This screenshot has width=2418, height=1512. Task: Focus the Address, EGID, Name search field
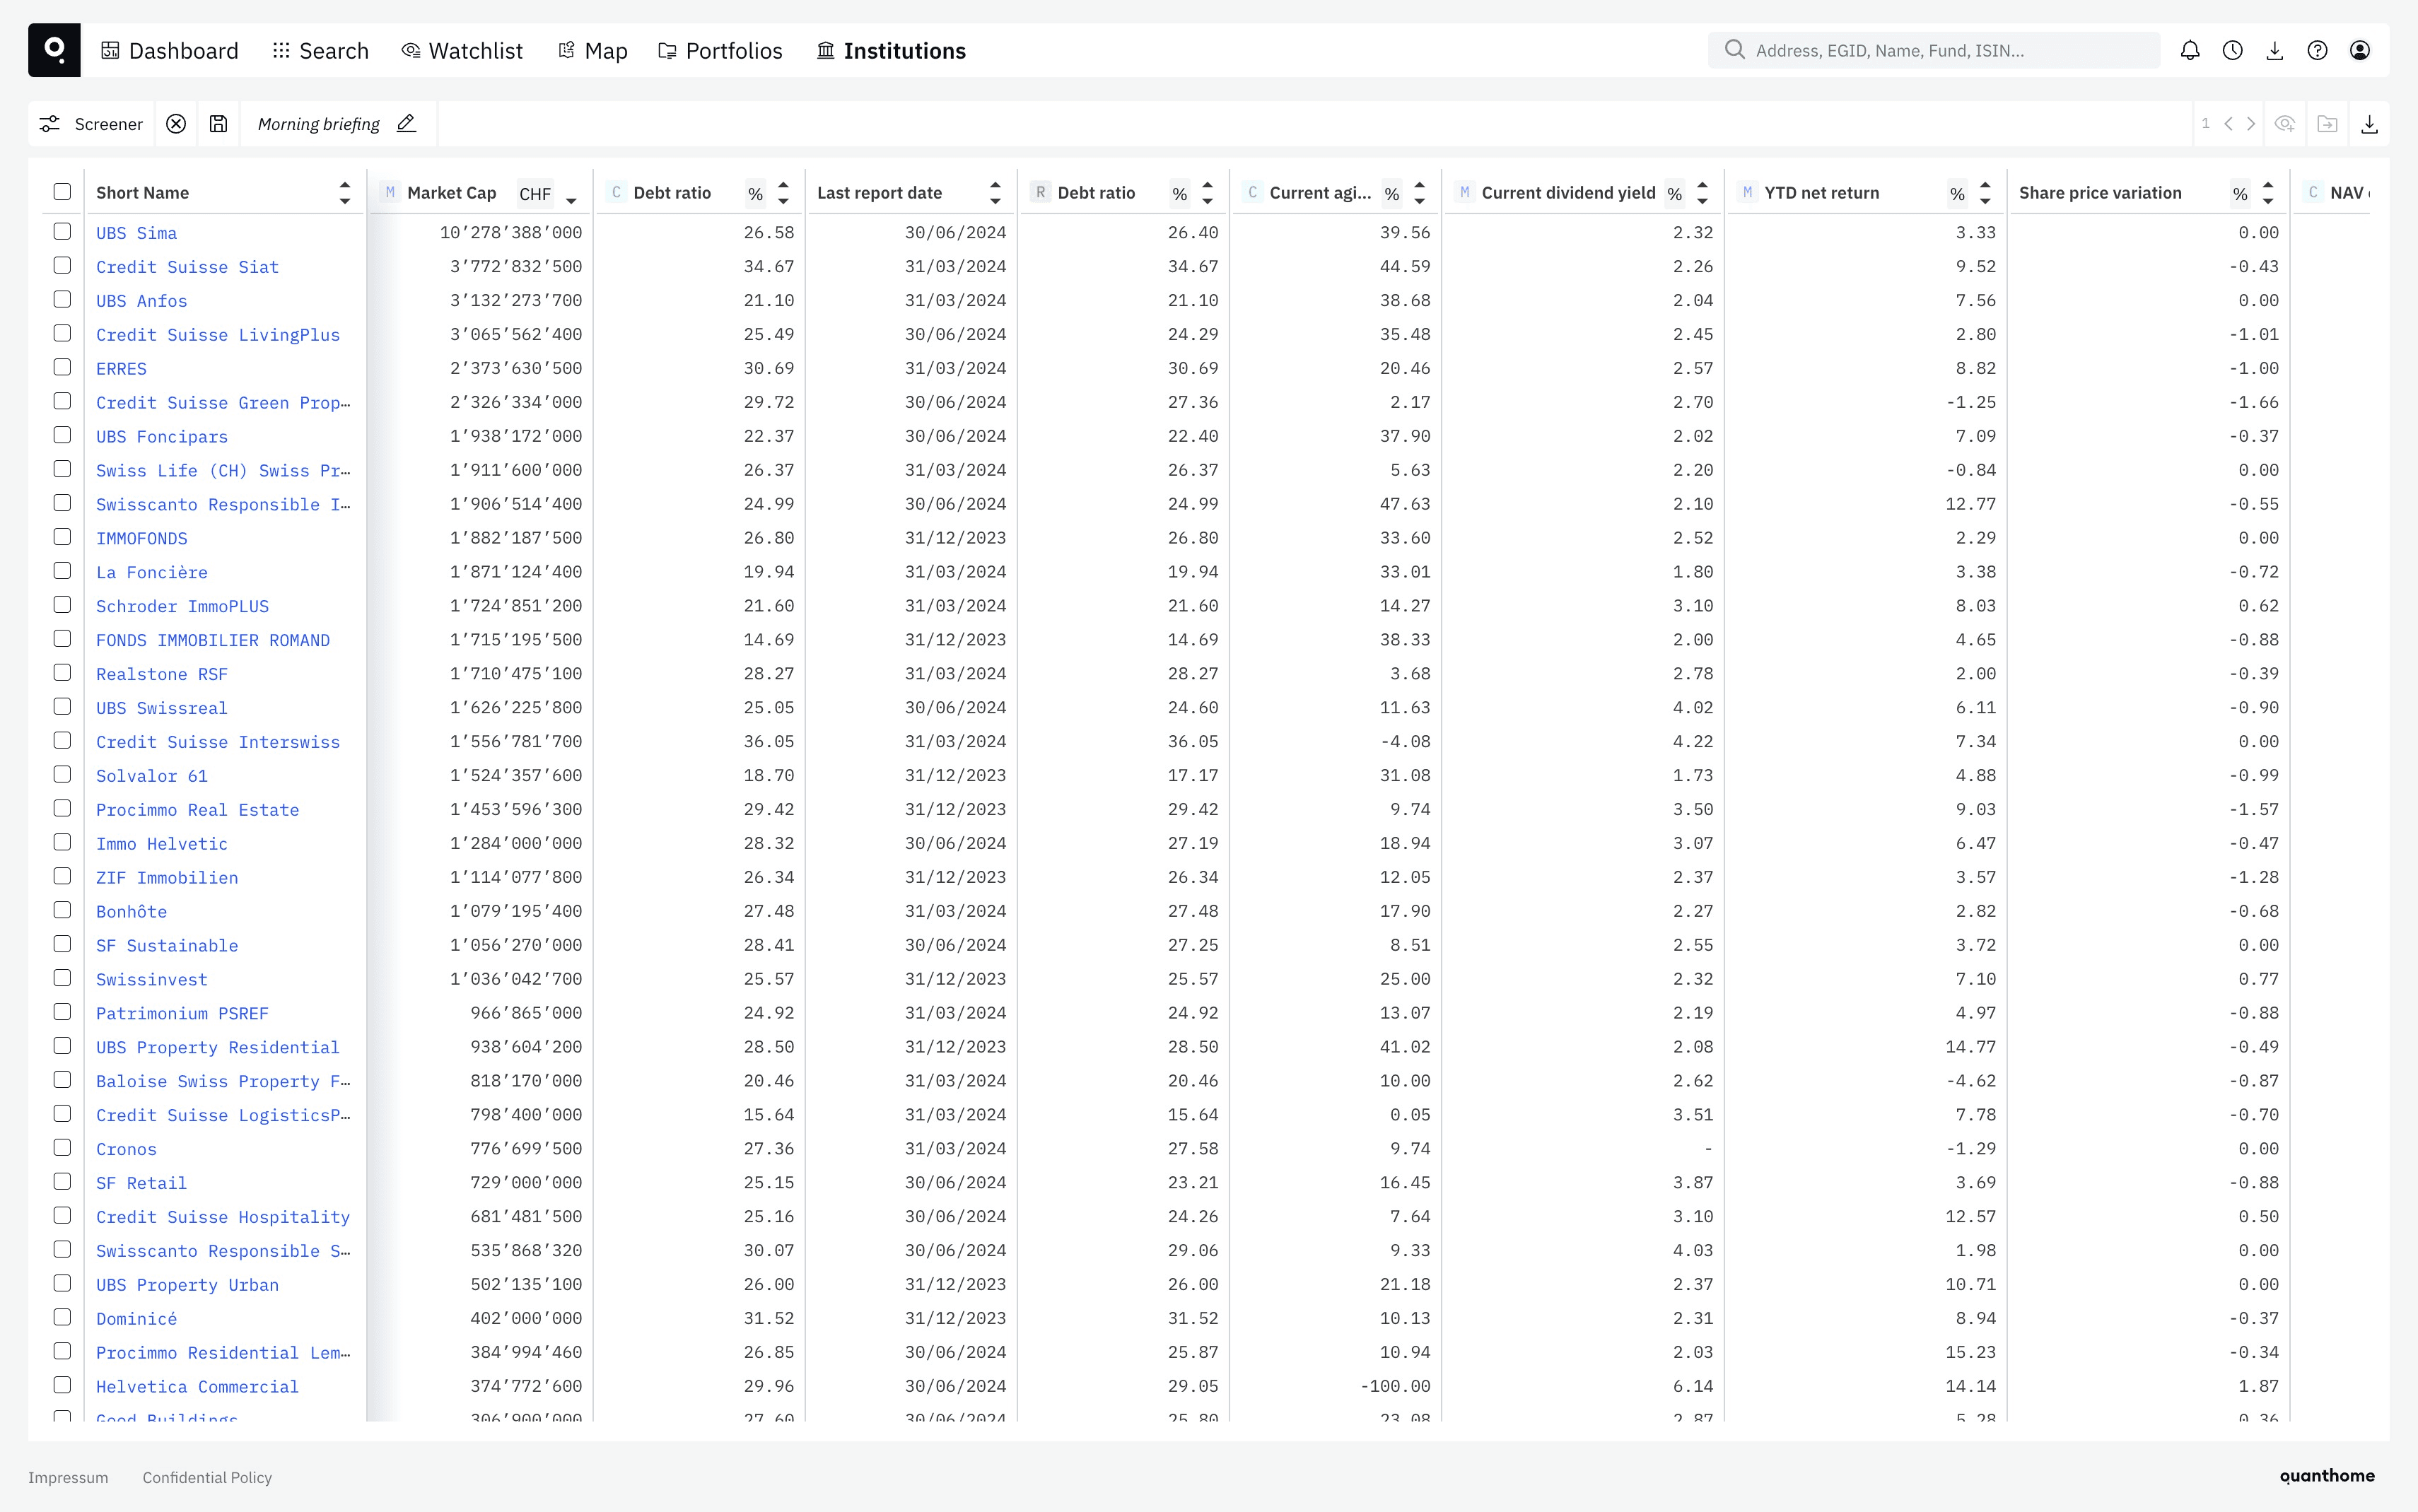coord(1933,50)
